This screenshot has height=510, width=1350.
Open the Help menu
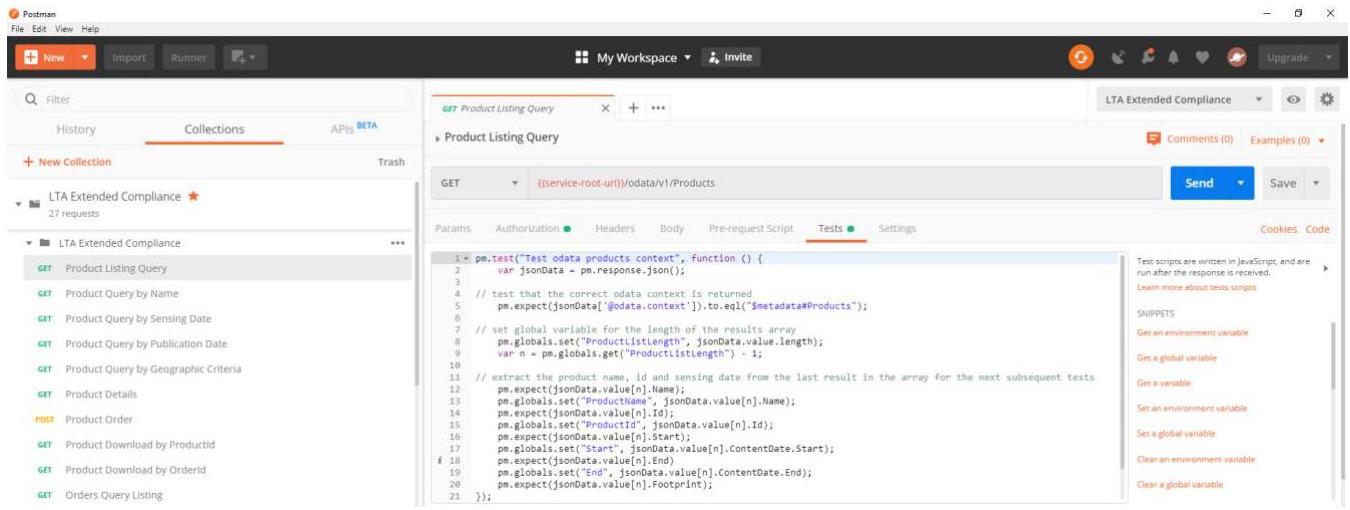point(91,29)
